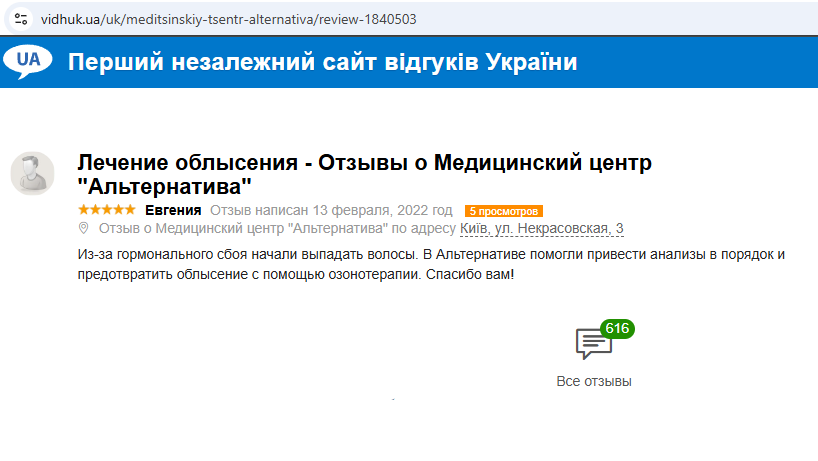Open the "Київ, ул. Некрасовская, 3" address link
The width and height of the screenshot is (818, 461).
click(x=541, y=229)
